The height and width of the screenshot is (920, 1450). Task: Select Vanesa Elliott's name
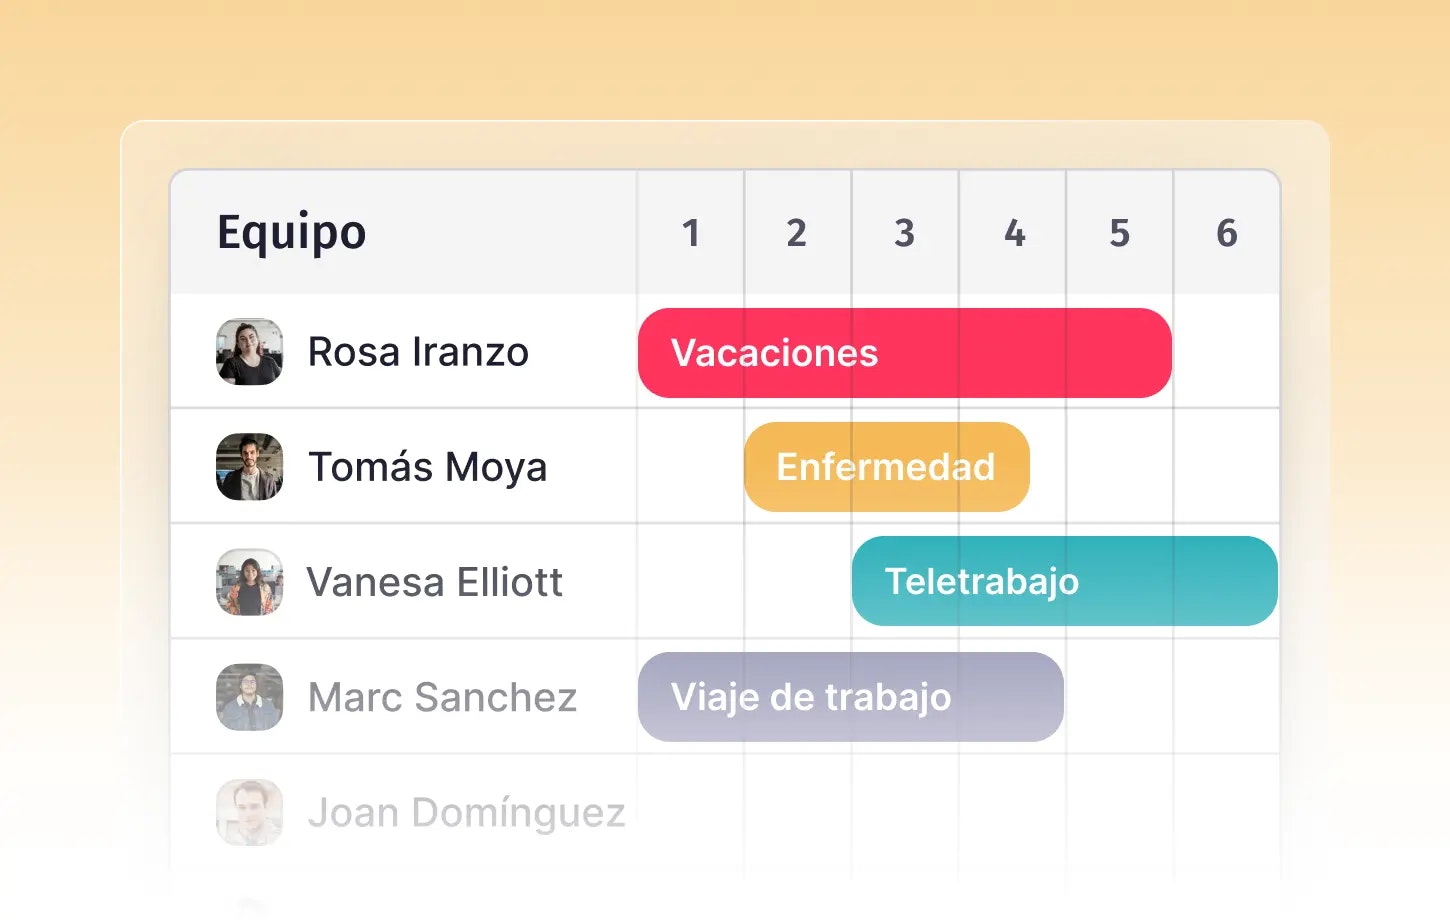pos(435,582)
